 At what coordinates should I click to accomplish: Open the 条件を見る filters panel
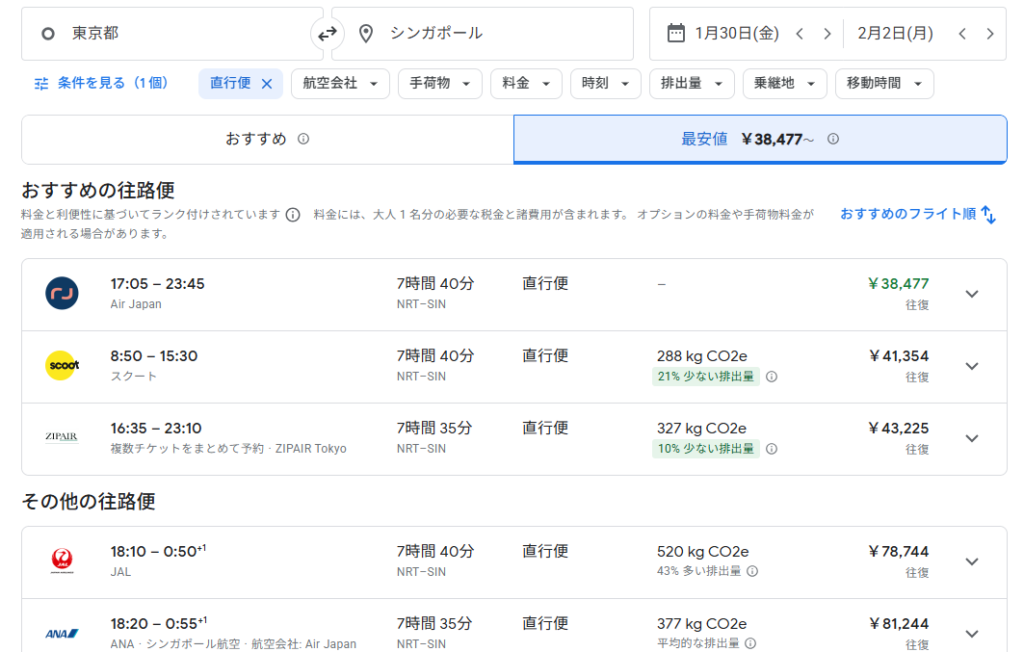tap(101, 84)
